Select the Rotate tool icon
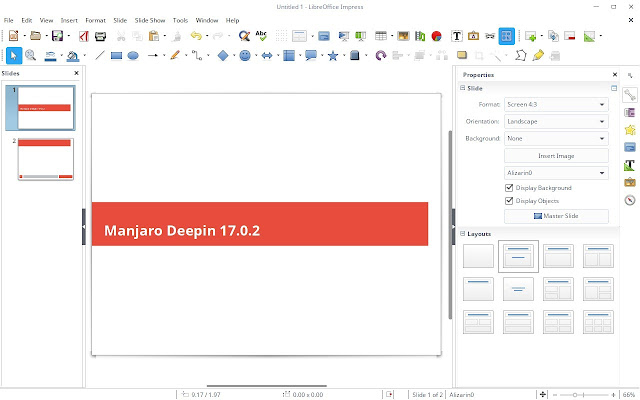Image resolution: width=640 pixels, height=400 pixels. (381, 55)
